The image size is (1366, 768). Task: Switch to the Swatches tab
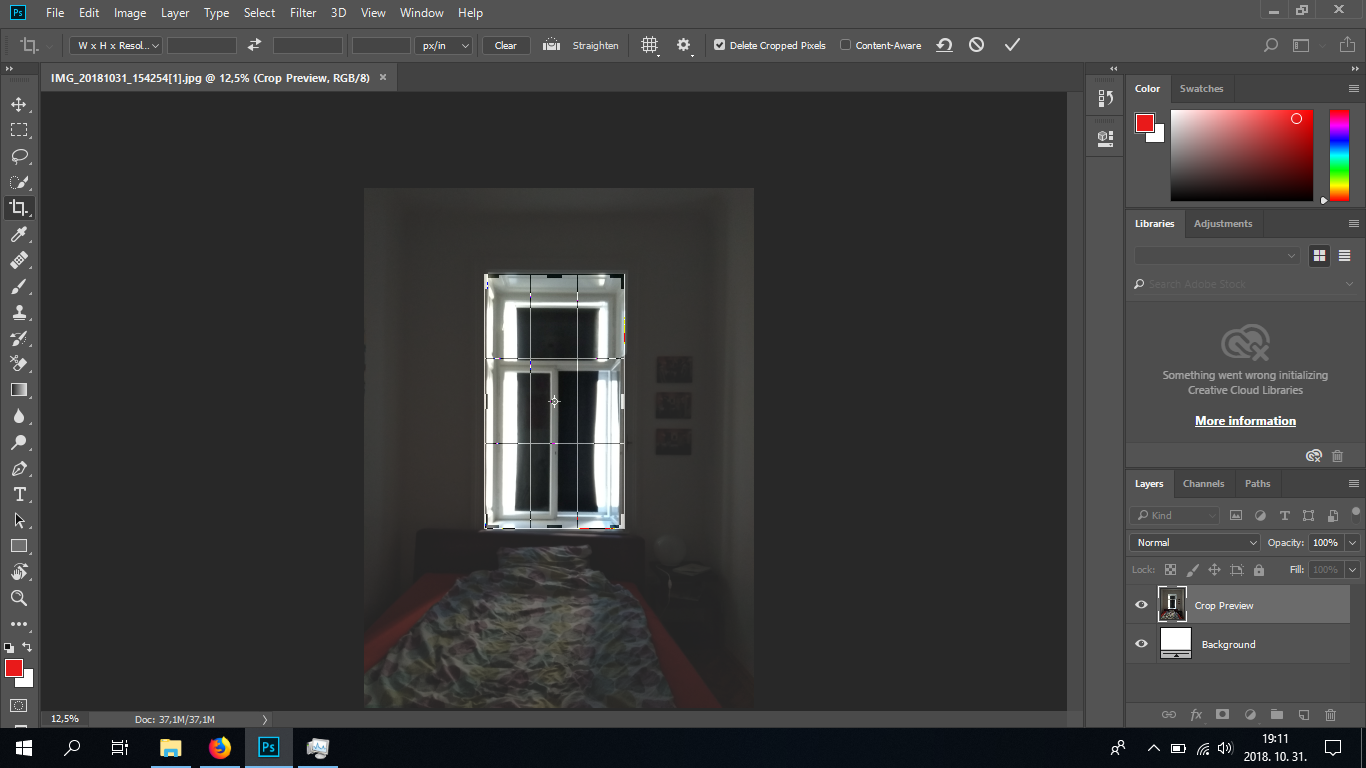click(x=1201, y=88)
